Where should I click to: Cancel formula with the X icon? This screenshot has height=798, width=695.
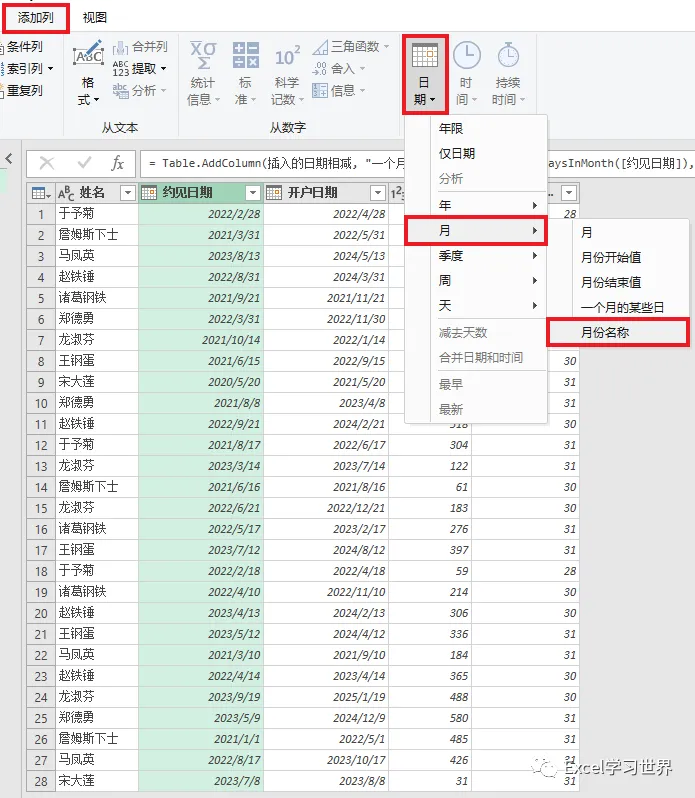click(47, 163)
